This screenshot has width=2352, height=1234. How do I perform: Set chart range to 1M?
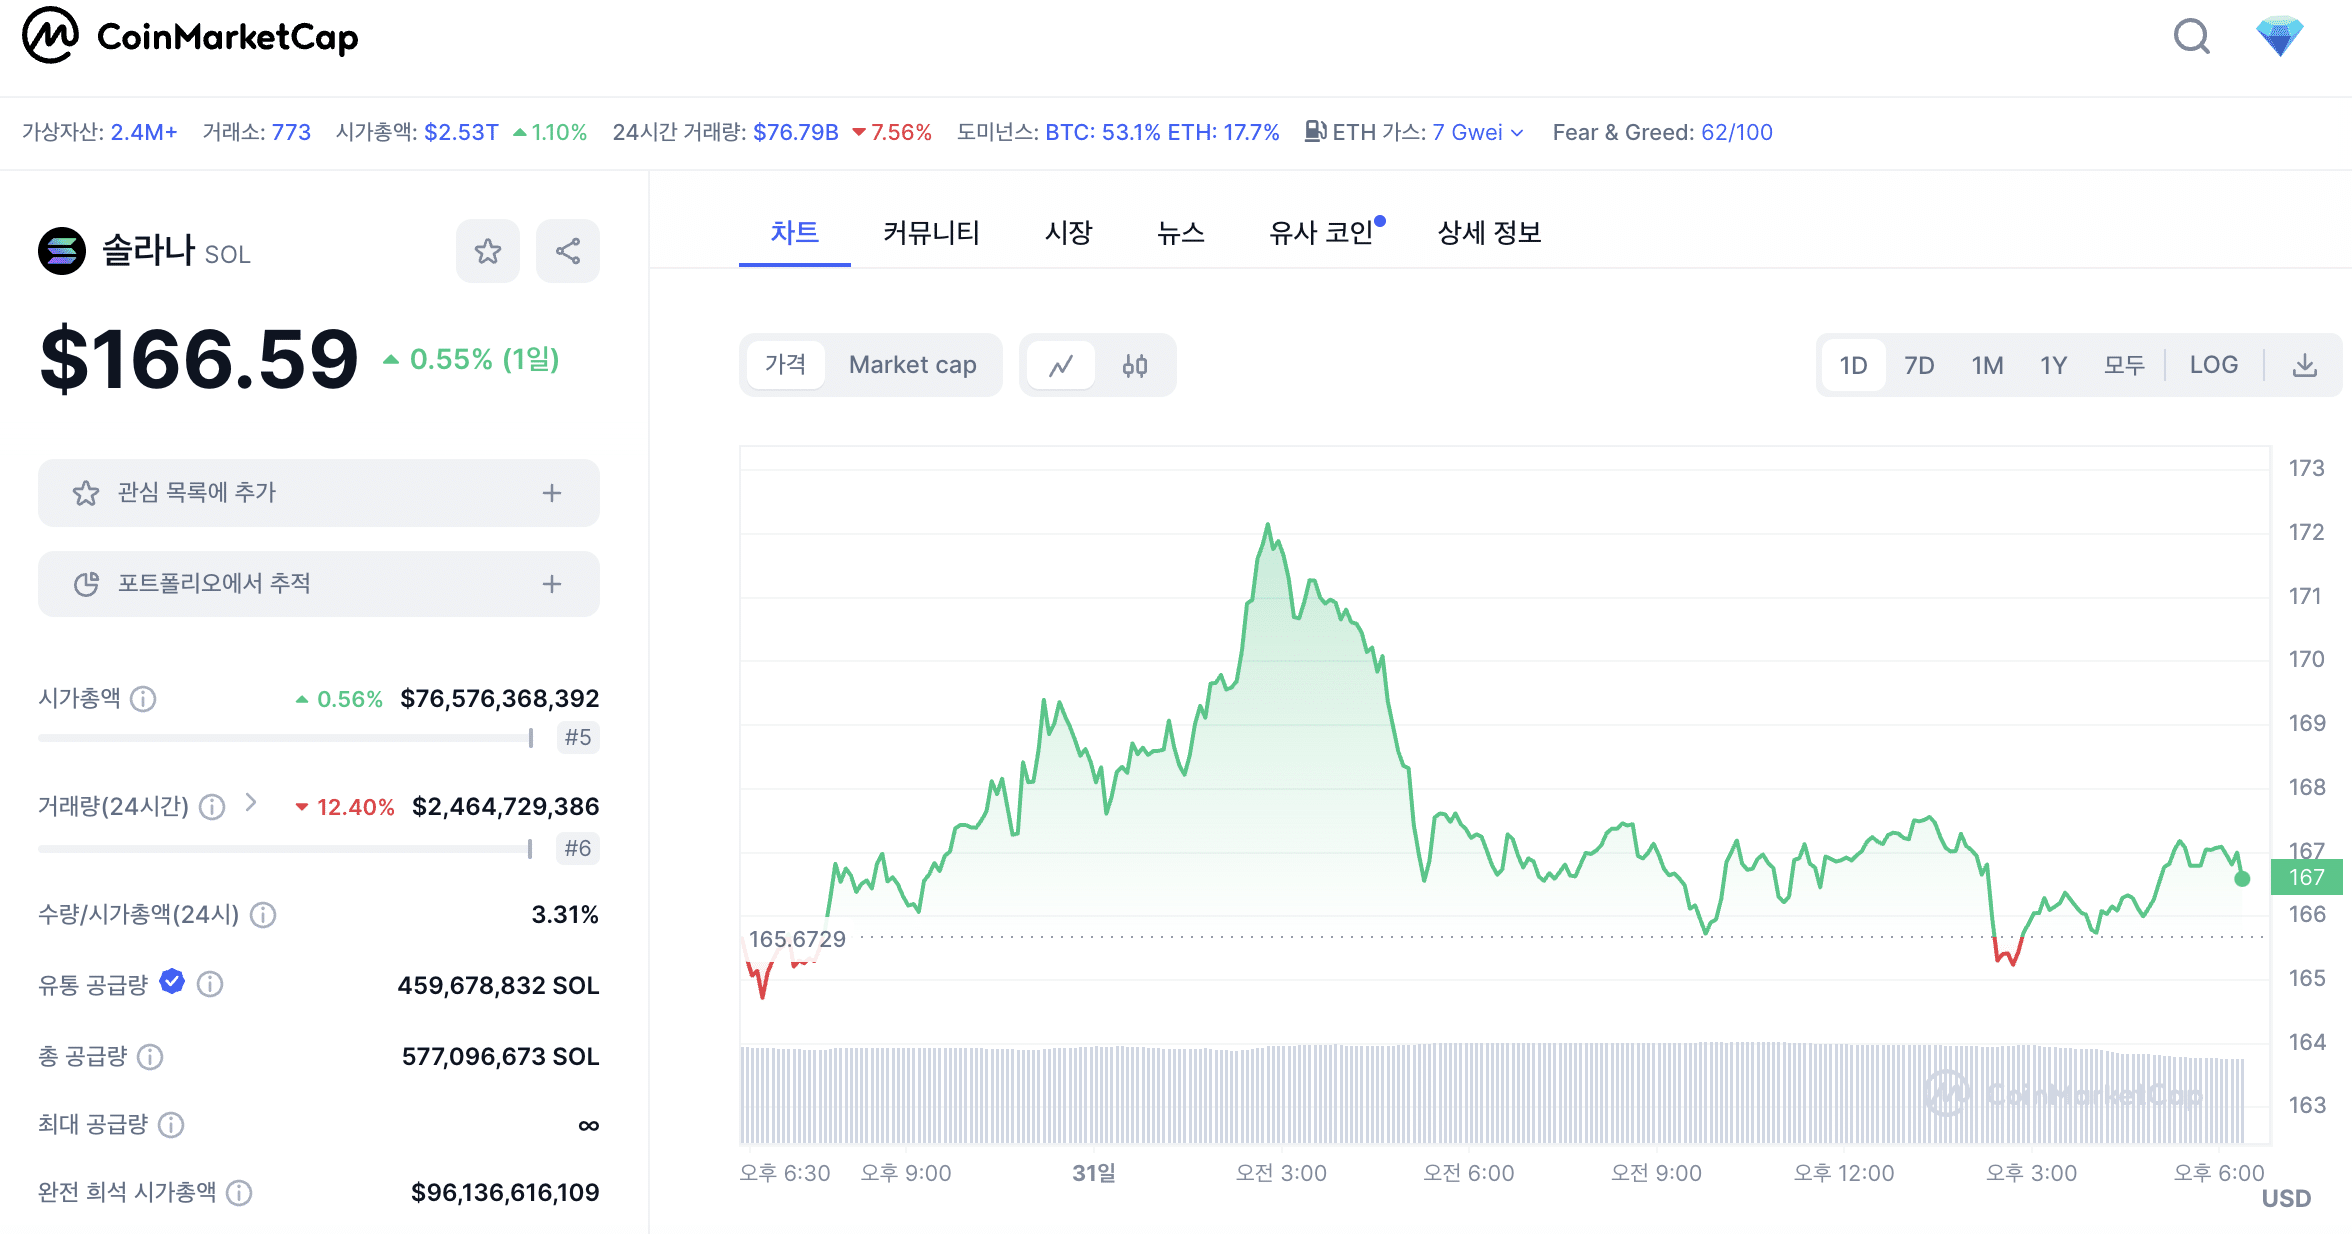coord(1987,365)
